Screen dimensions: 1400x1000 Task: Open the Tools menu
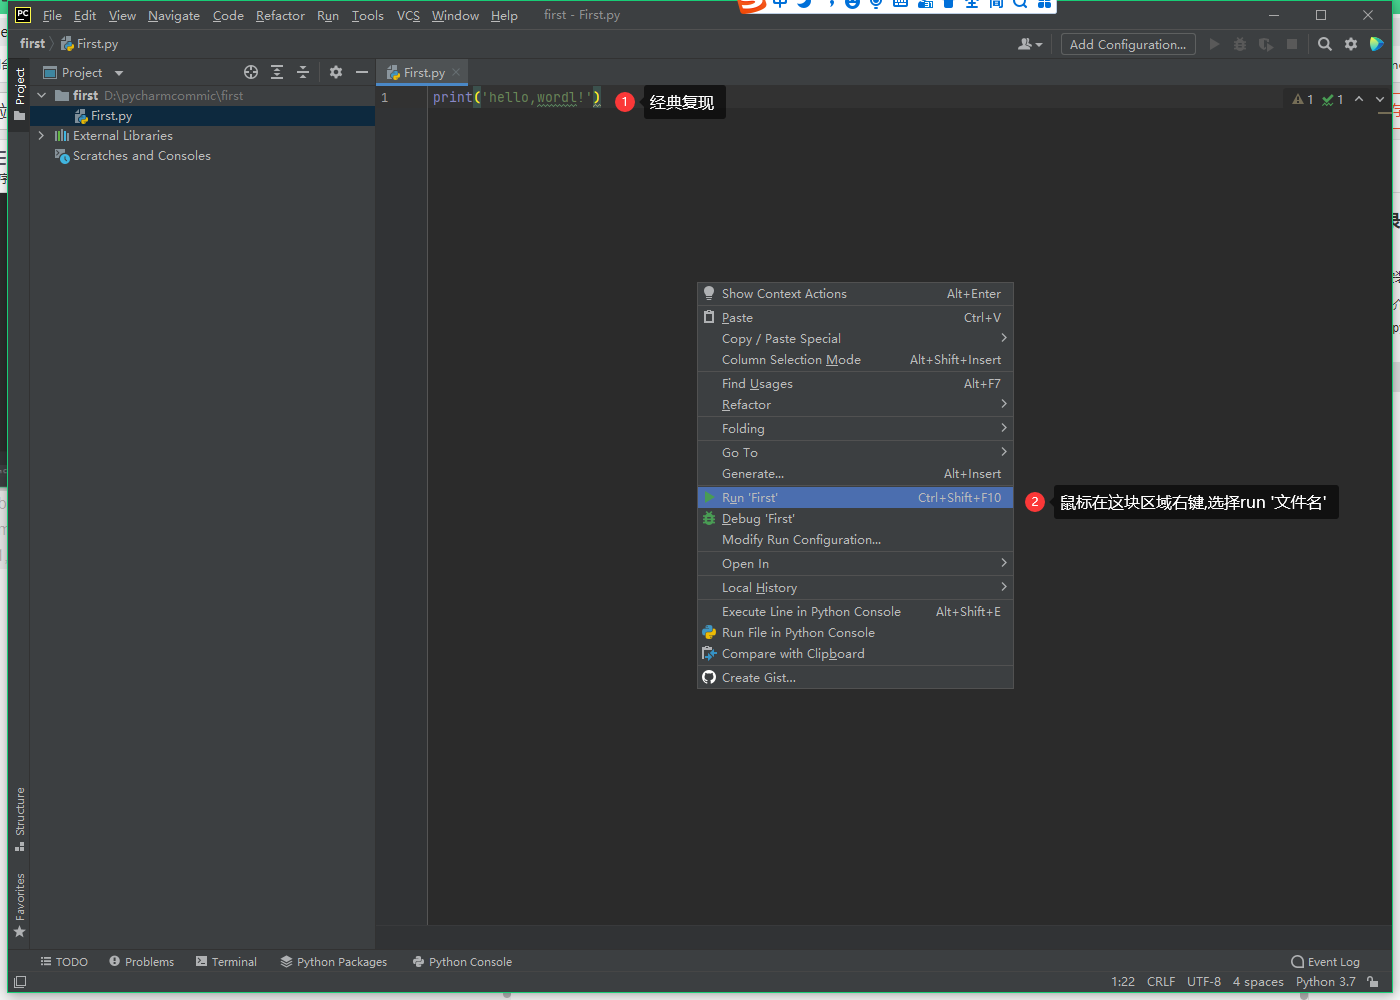pyautogui.click(x=368, y=16)
